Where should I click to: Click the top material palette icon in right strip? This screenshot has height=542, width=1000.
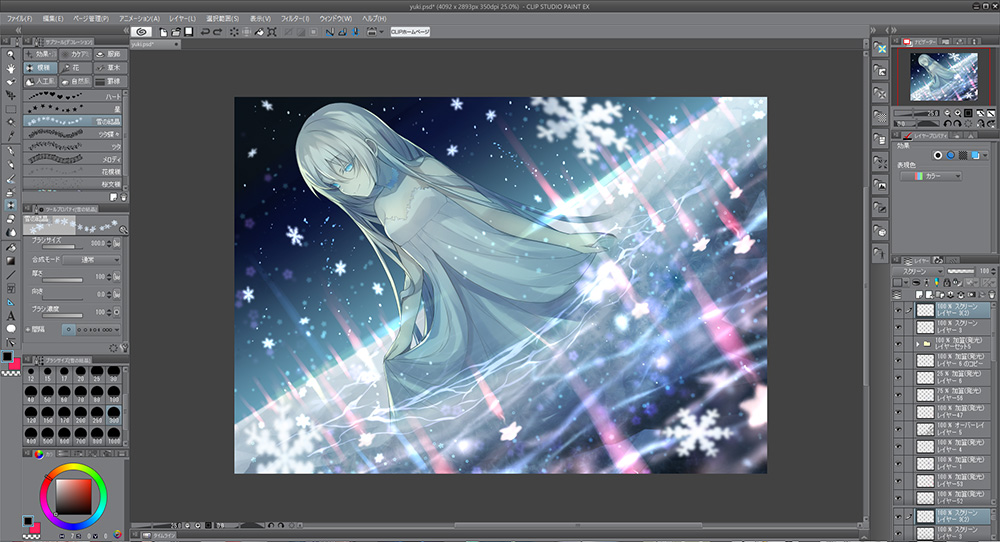tap(880, 48)
